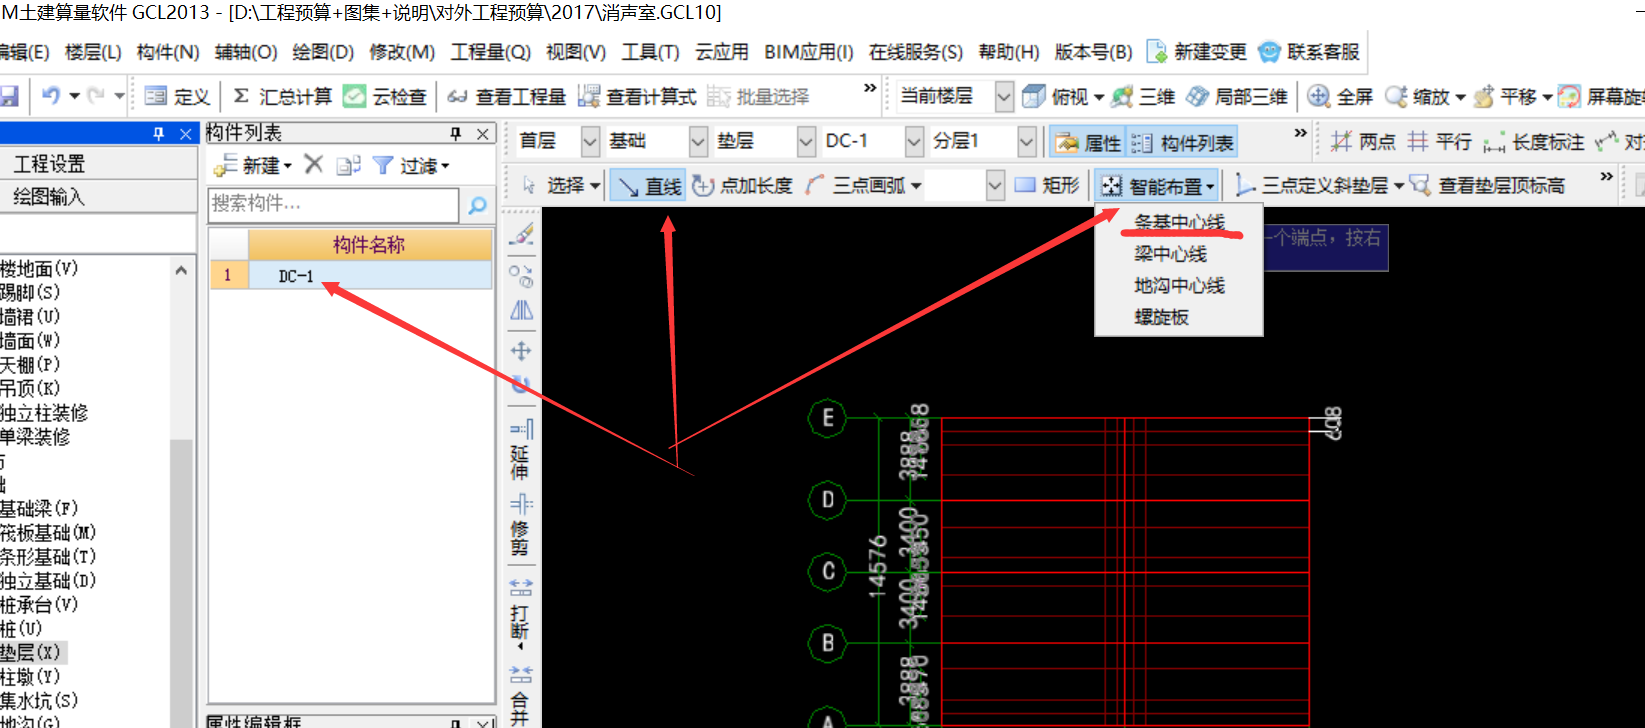1645x728 pixels.
Task: Delete component with the X icon
Action: tap(314, 164)
